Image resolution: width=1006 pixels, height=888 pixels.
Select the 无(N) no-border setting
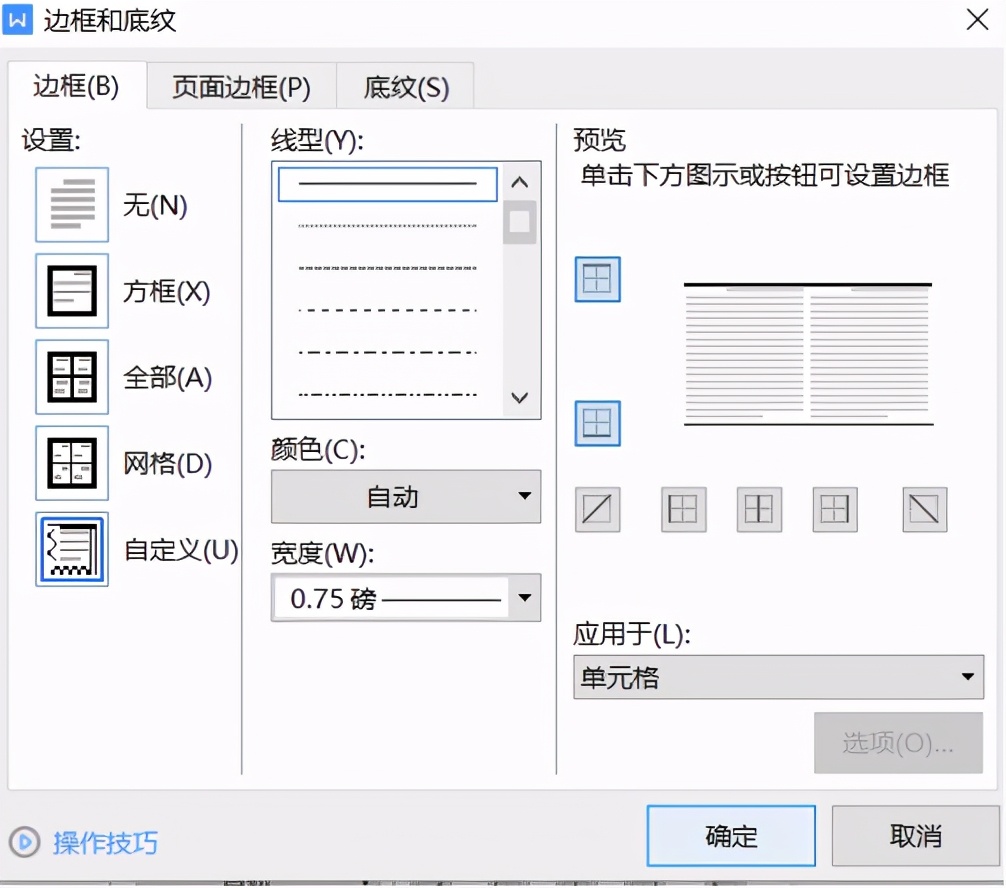(71, 205)
